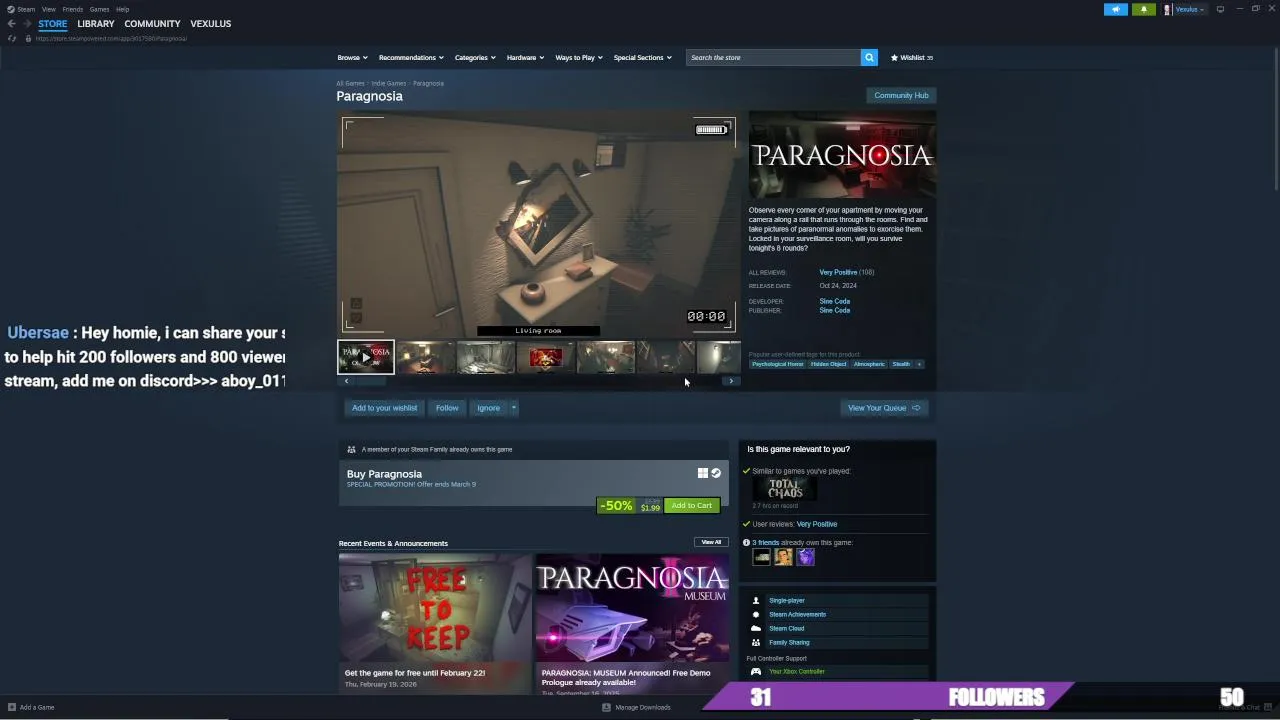Open the Paragnosia Museum announcement card

632,623
